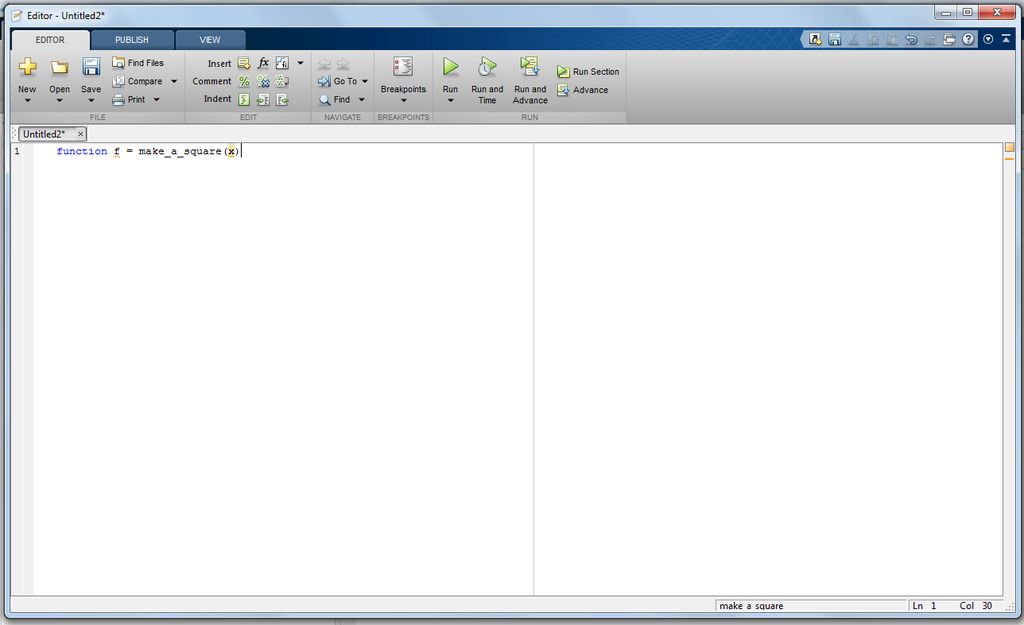Expand the Save button dropdown arrow
1024x625 pixels.
point(91,101)
